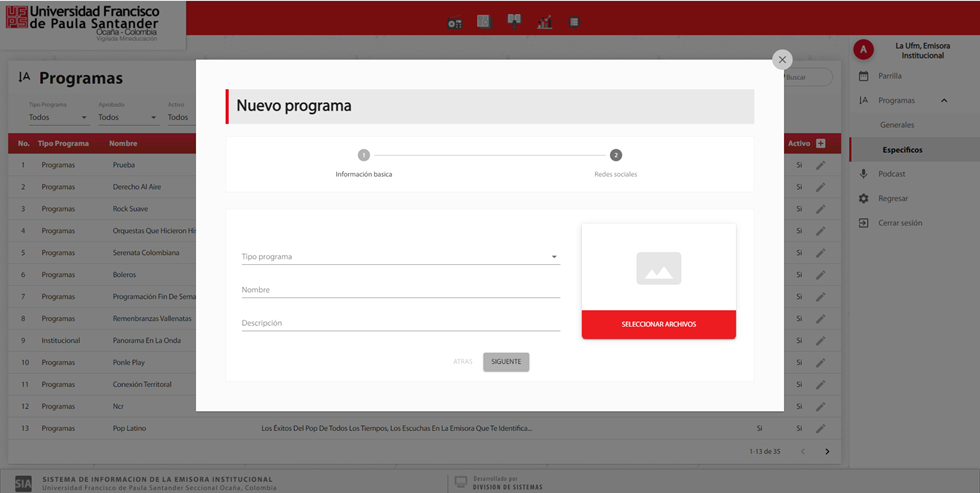980x493 pixels.
Task: Click the book with microphone icon
Action: coord(514,21)
